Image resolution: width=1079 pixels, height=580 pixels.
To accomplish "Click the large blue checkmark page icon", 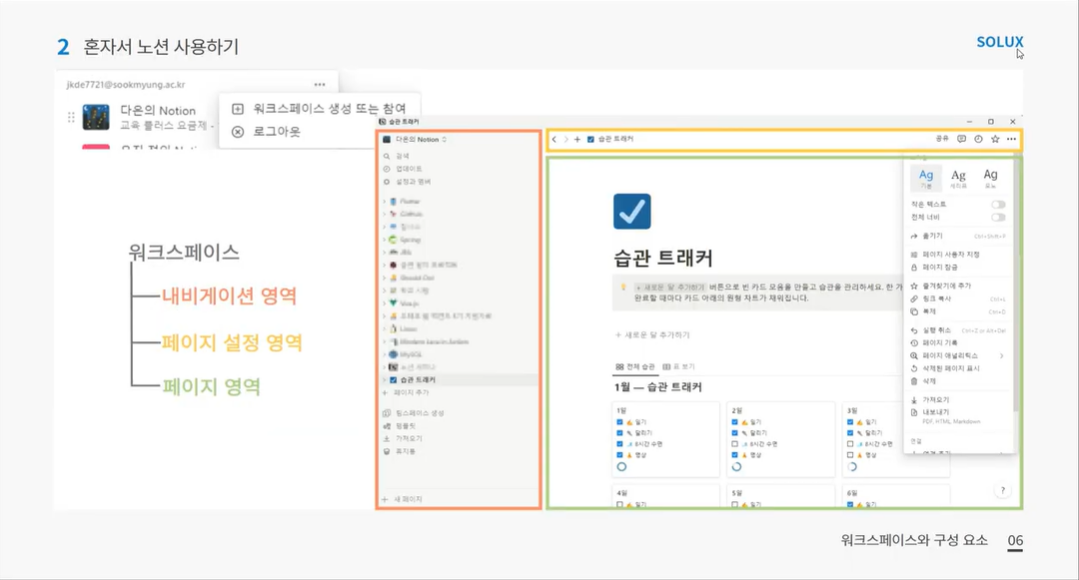I will 632,211.
